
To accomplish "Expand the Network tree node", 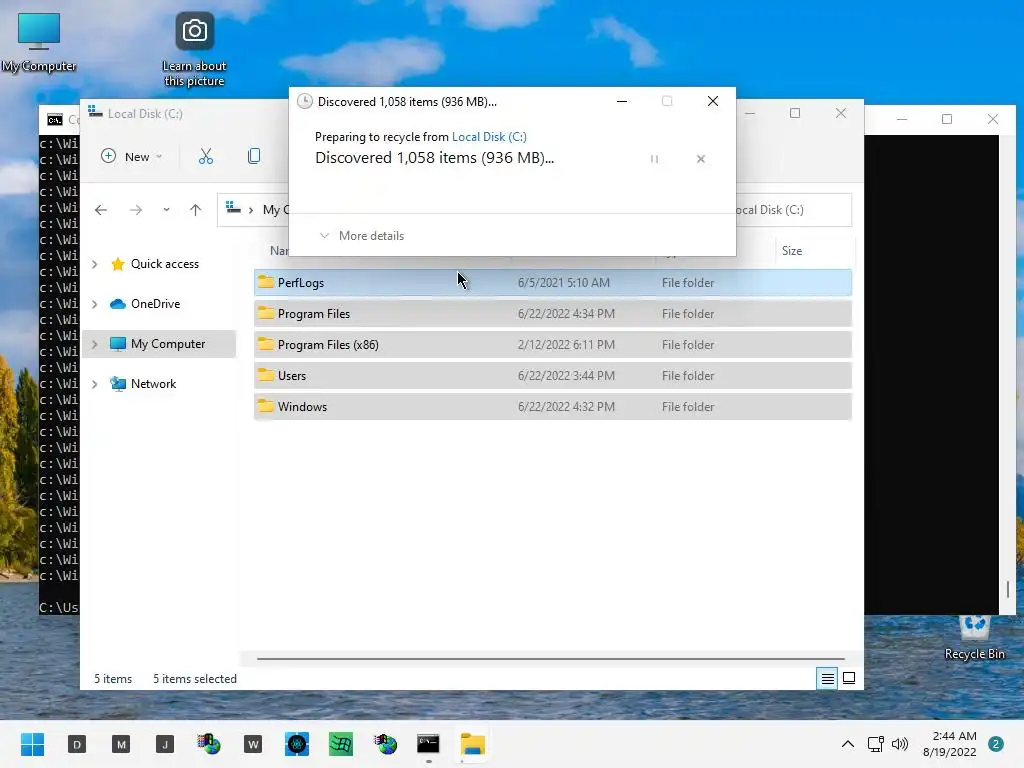I will [x=95, y=384].
